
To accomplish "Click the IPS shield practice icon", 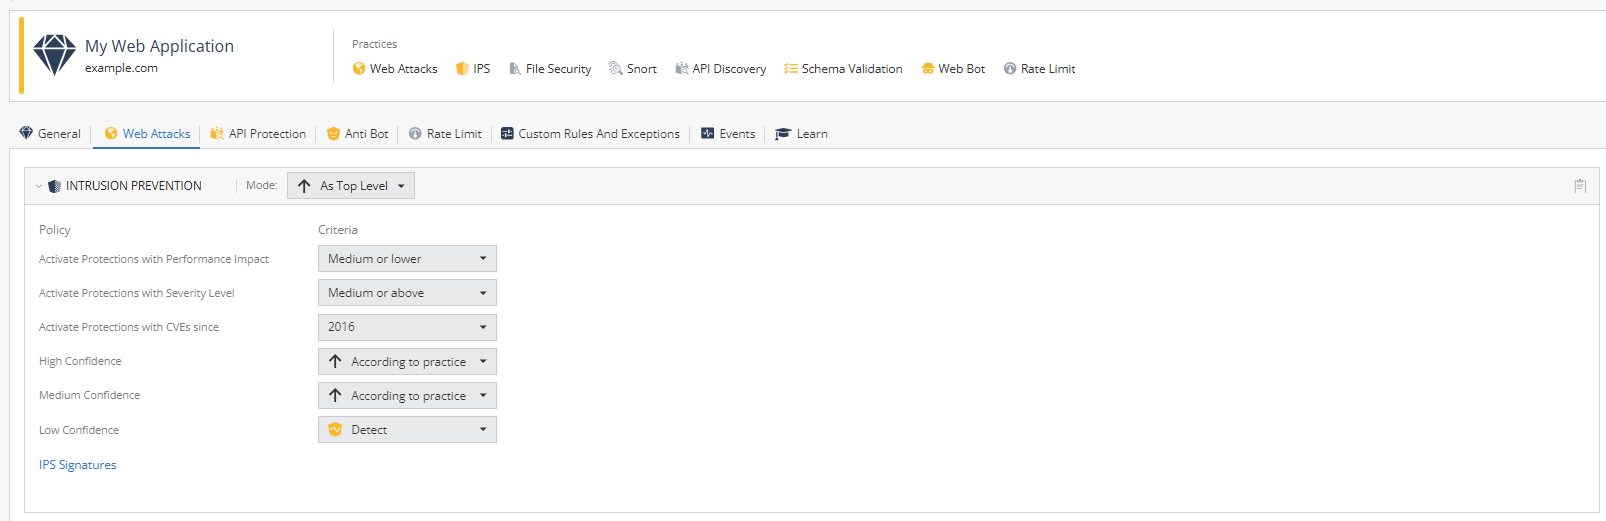I will pyautogui.click(x=462, y=69).
